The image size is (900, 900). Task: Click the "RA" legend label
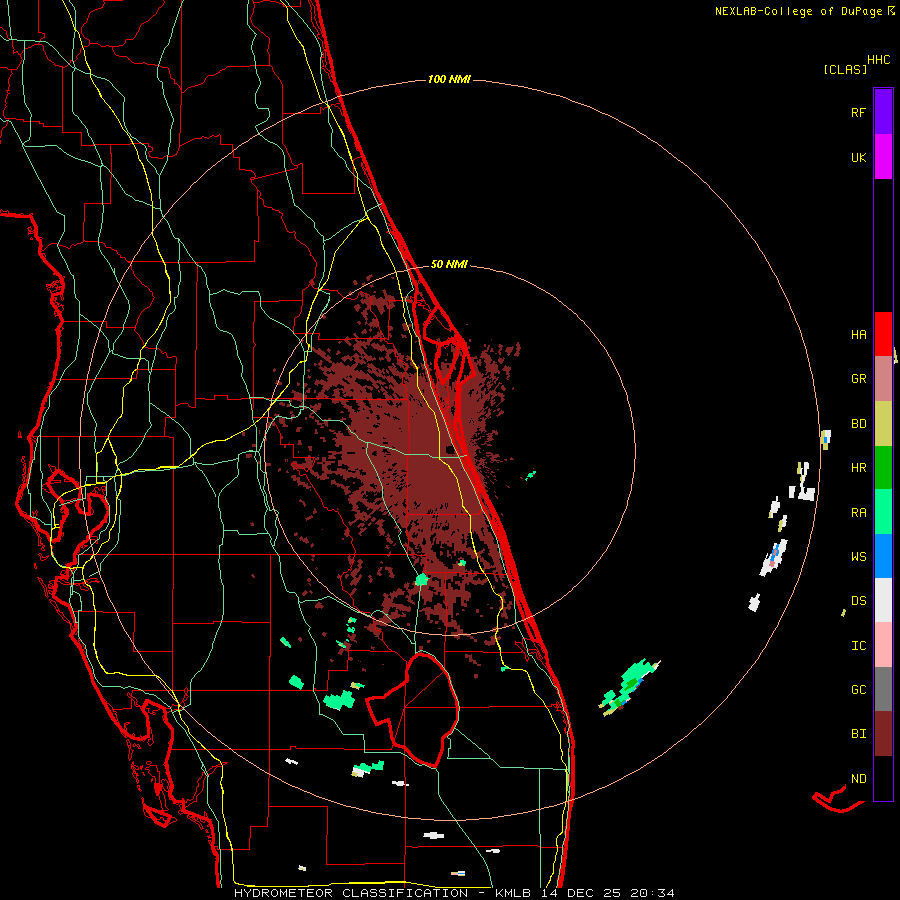858,513
